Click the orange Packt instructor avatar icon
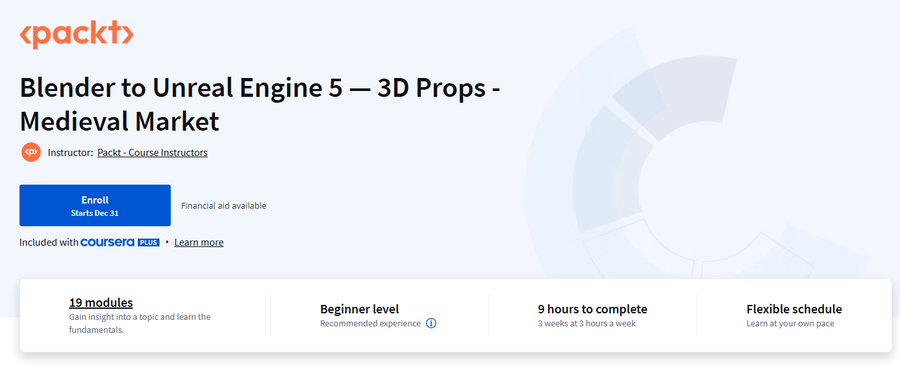The width and height of the screenshot is (900, 366). [31, 153]
